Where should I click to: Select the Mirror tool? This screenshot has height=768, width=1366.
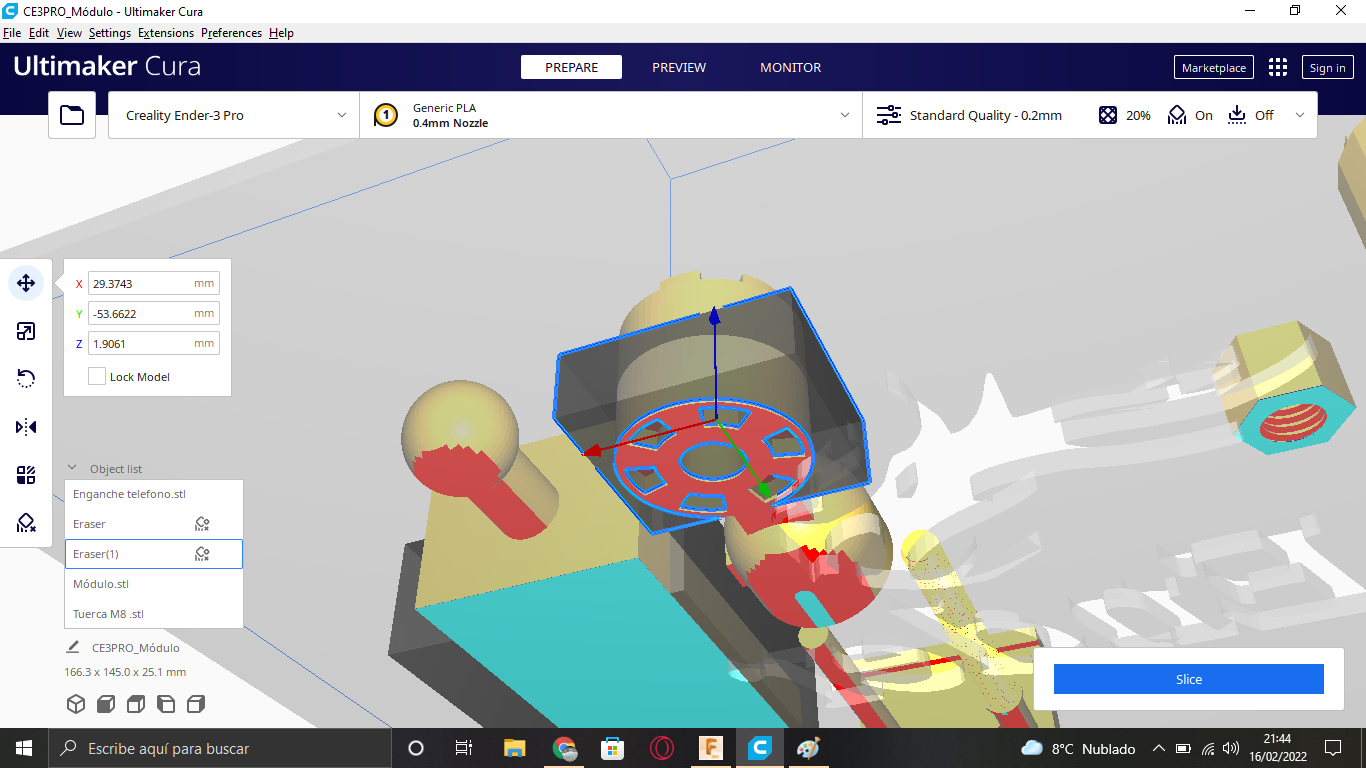point(26,427)
